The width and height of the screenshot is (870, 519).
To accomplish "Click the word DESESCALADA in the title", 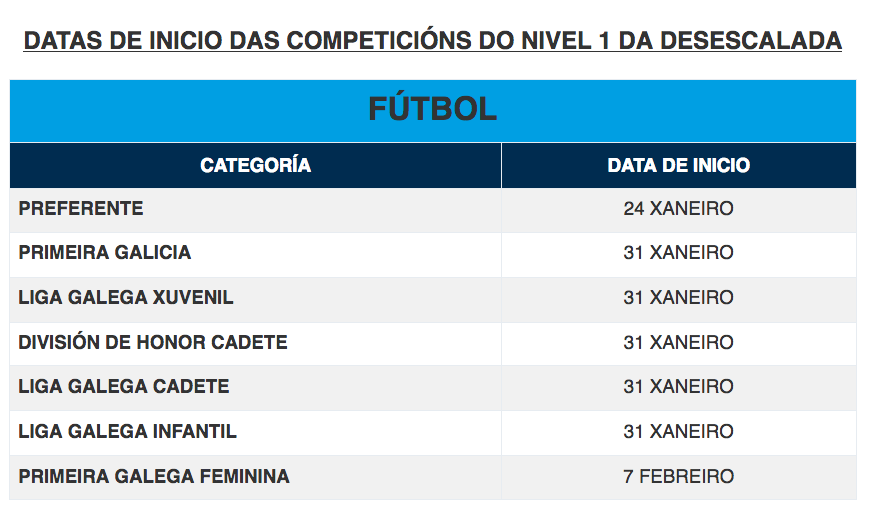I will pos(751,41).
